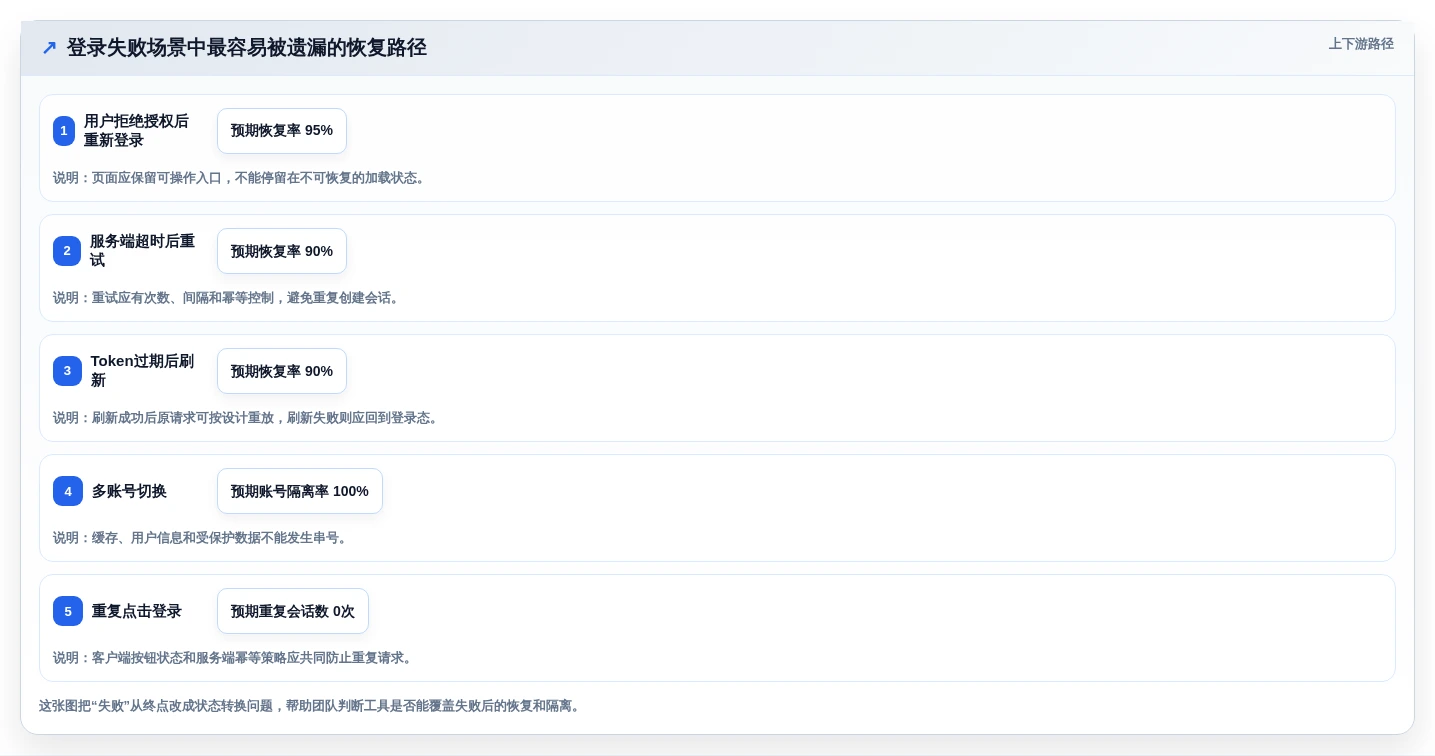Click step number badge 5
Screen dimensions: 1435x756
68,611
